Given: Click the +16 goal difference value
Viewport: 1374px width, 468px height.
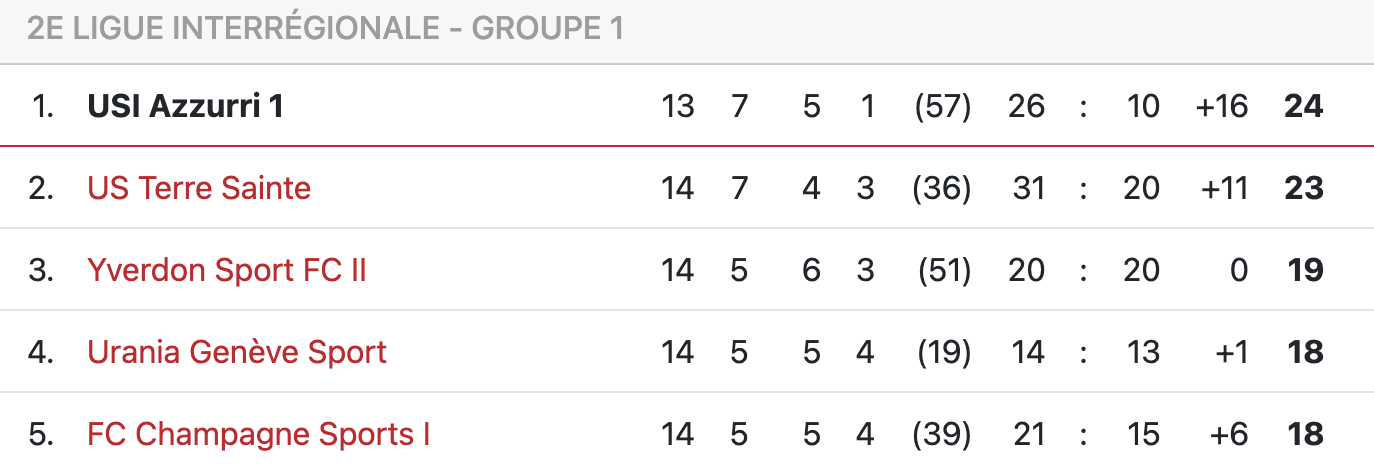Looking at the screenshot, I should [1222, 106].
